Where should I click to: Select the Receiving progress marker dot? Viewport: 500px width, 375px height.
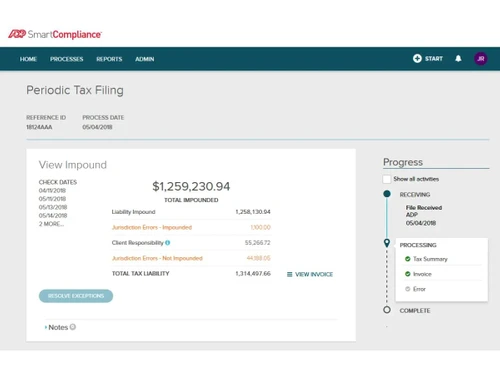coord(387,194)
